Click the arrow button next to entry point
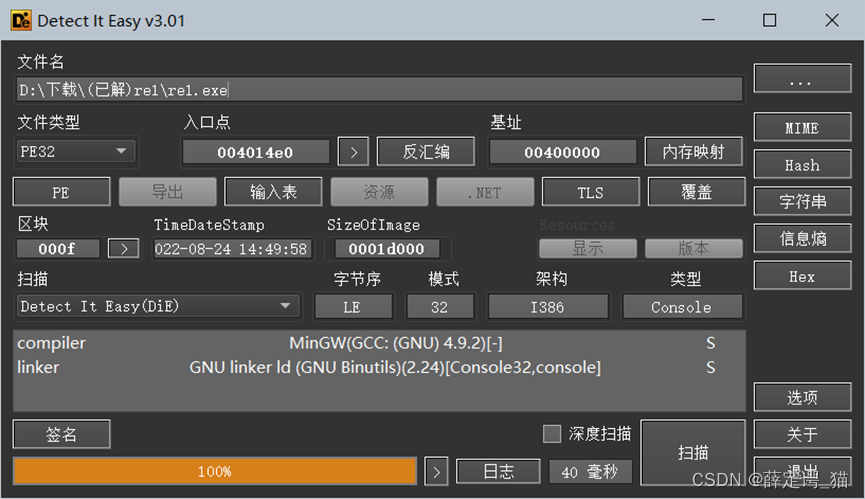Image resolution: width=865 pixels, height=499 pixels. [x=353, y=152]
